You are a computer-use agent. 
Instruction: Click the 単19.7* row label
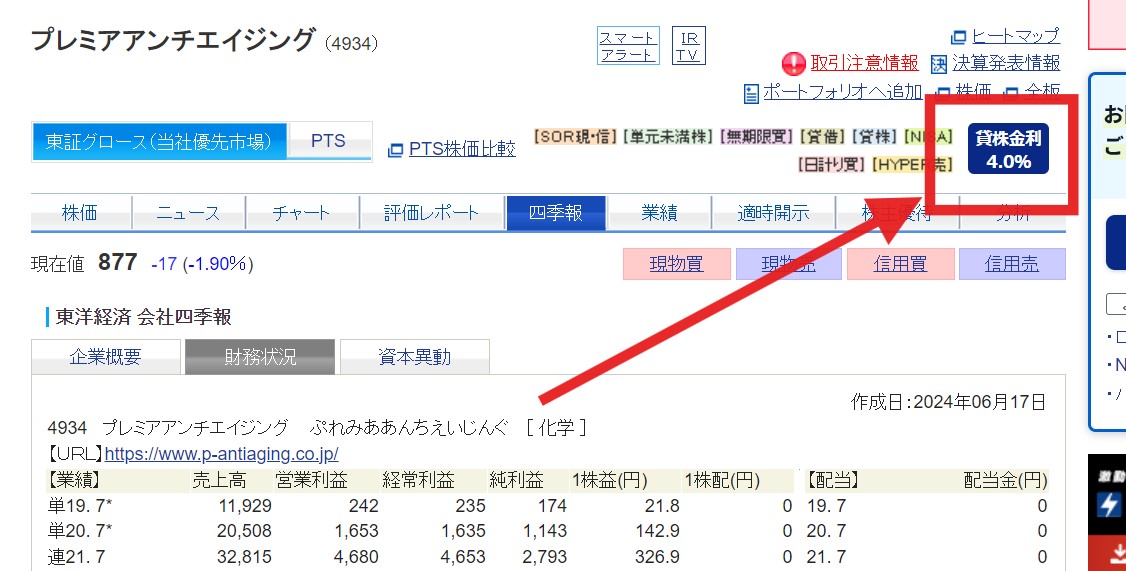click(x=80, y=506)
